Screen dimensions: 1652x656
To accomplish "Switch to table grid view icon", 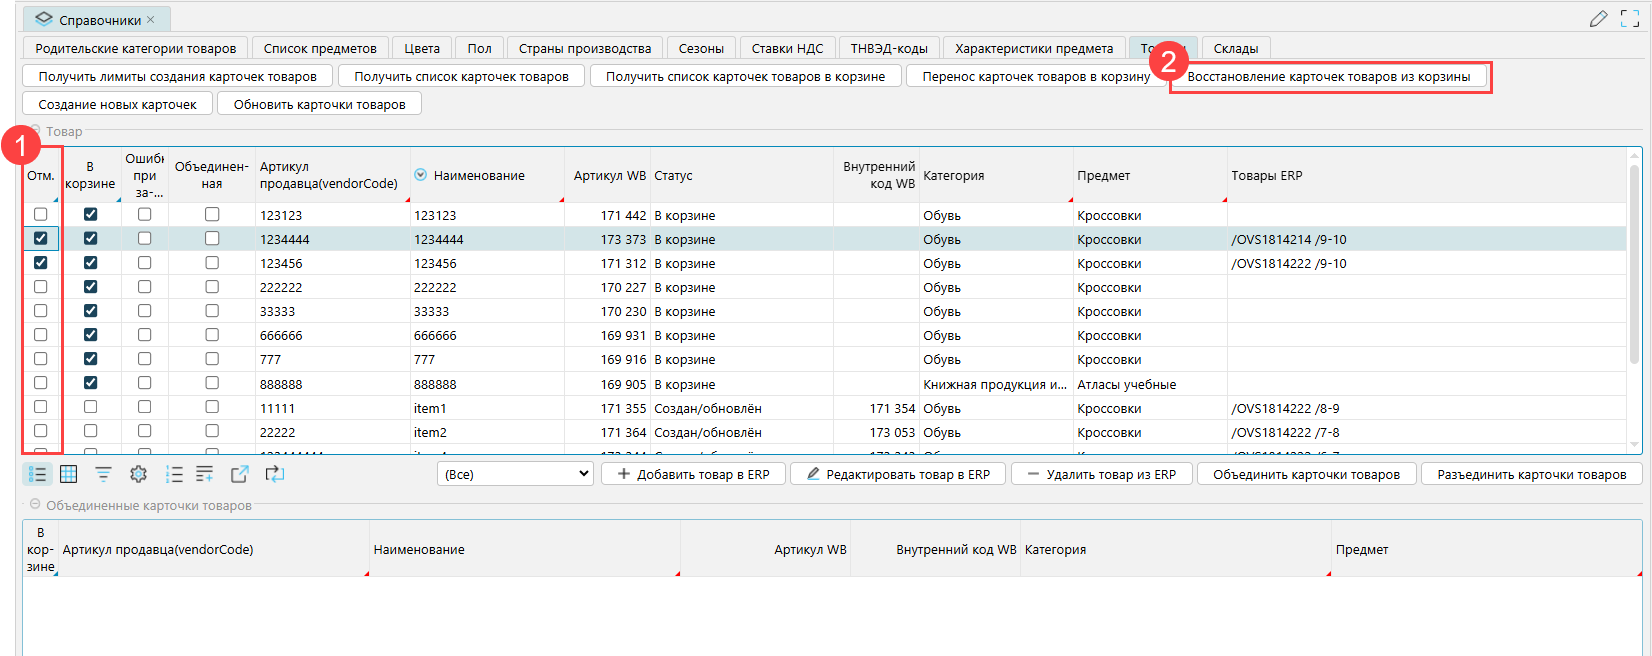I will click(69, 474).
